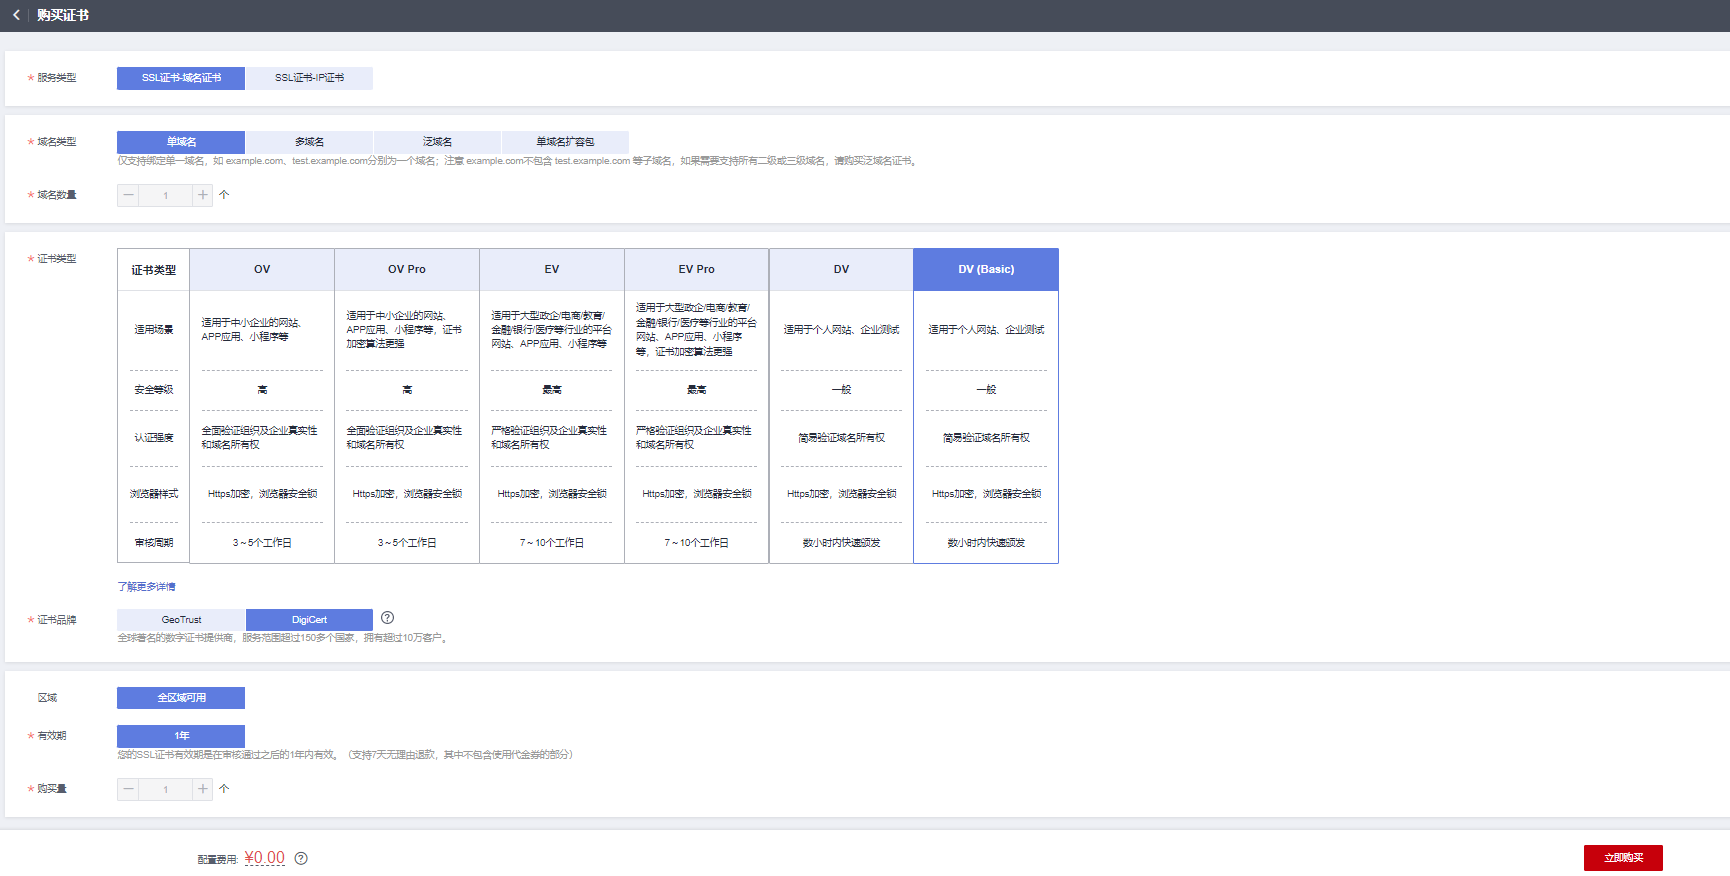Decrease the 域名数量 count with the minus button

(x=128, y=195)
